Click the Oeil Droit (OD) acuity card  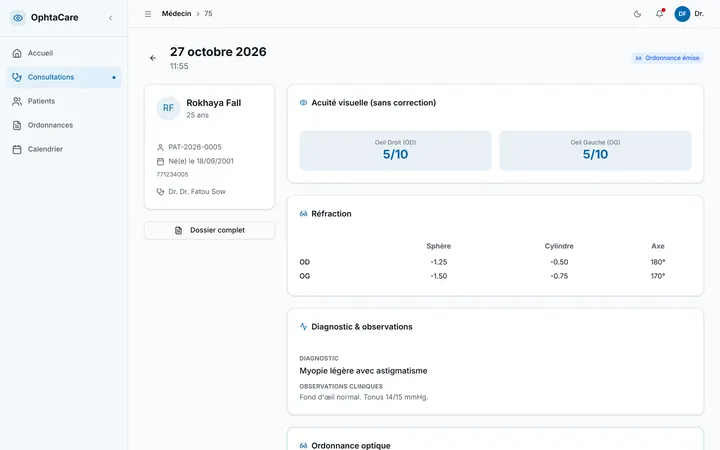(395, 151)
